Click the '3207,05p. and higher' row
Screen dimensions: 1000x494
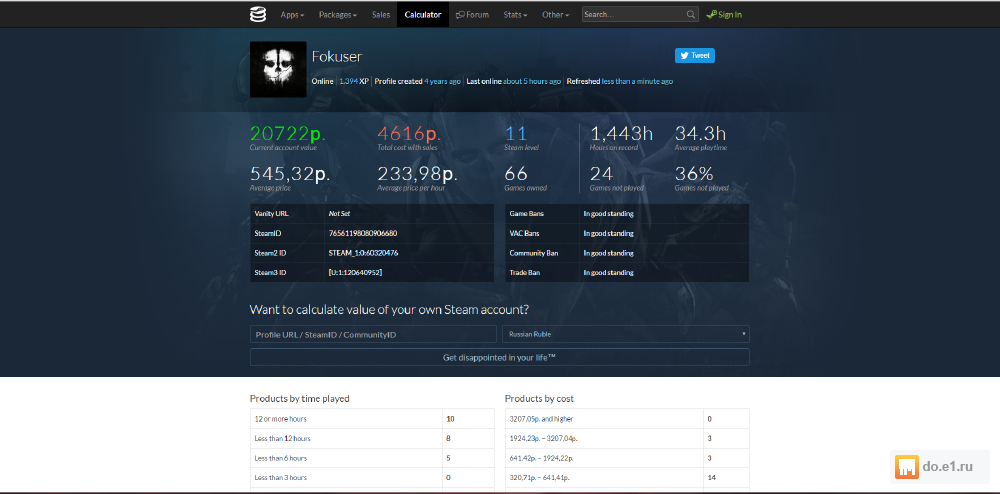point(627,419)
